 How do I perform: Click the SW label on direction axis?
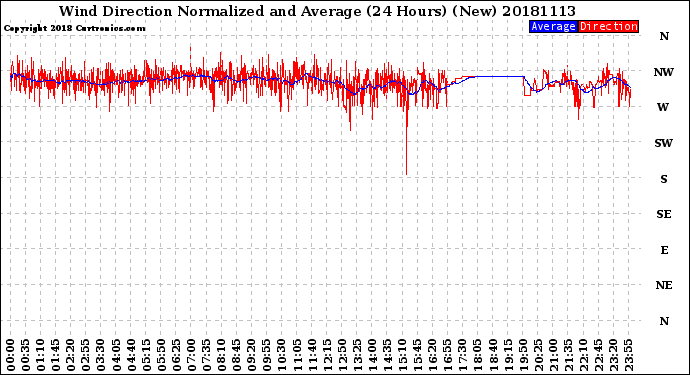pyautogui.click(x=664, y=143)
